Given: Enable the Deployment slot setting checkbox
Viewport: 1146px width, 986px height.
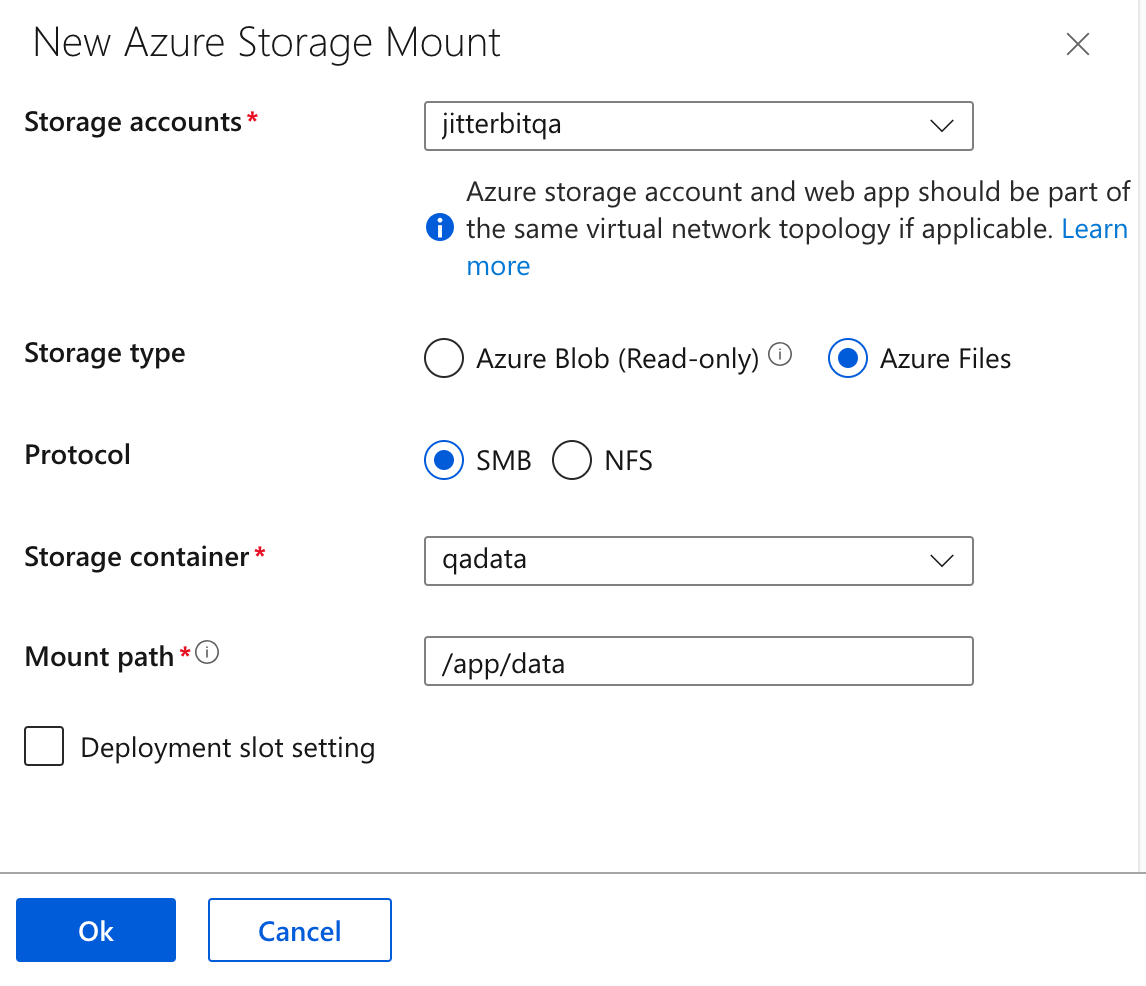Looking at the screenshot, I should pyautogui.click(x=44, y=747).
